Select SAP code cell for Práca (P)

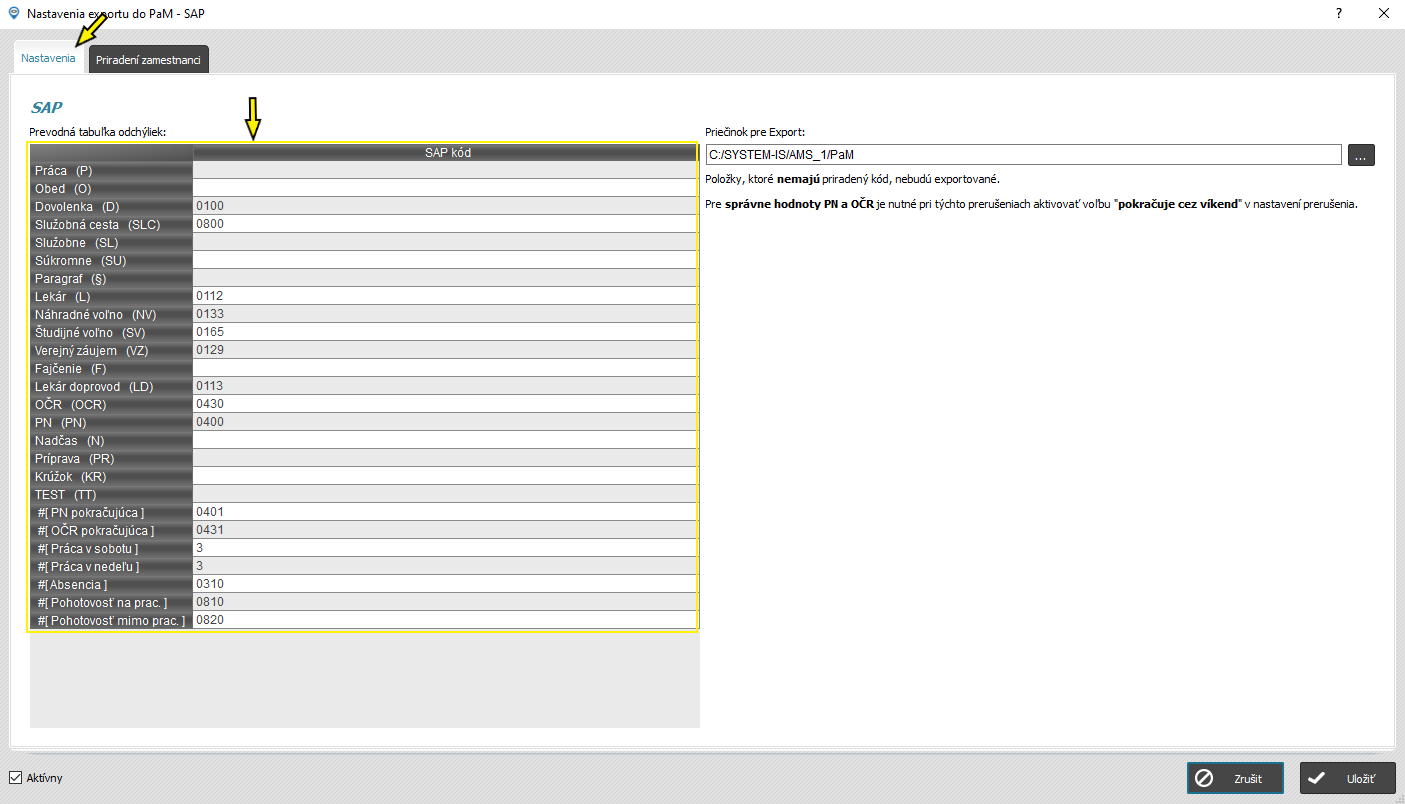click(x=445, y=170)
